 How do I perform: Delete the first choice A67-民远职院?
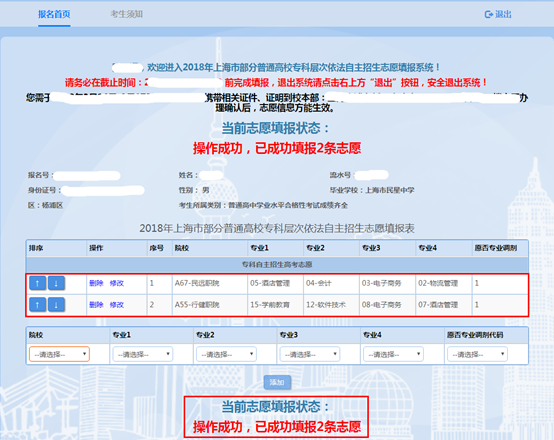96,283
